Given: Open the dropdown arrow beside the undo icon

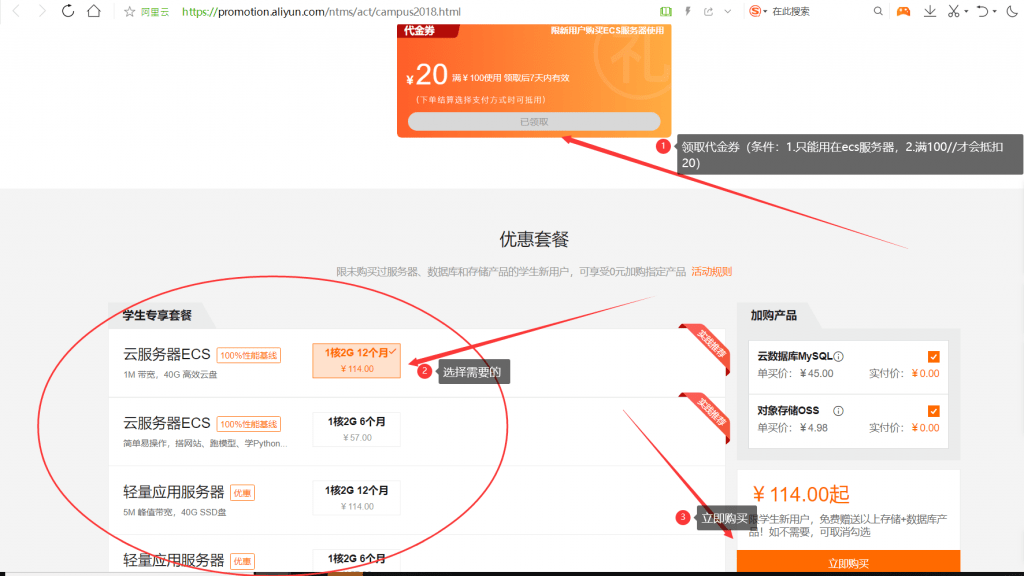Looking at the screenshot, I should pyautogui.click(x=995, y=11).
